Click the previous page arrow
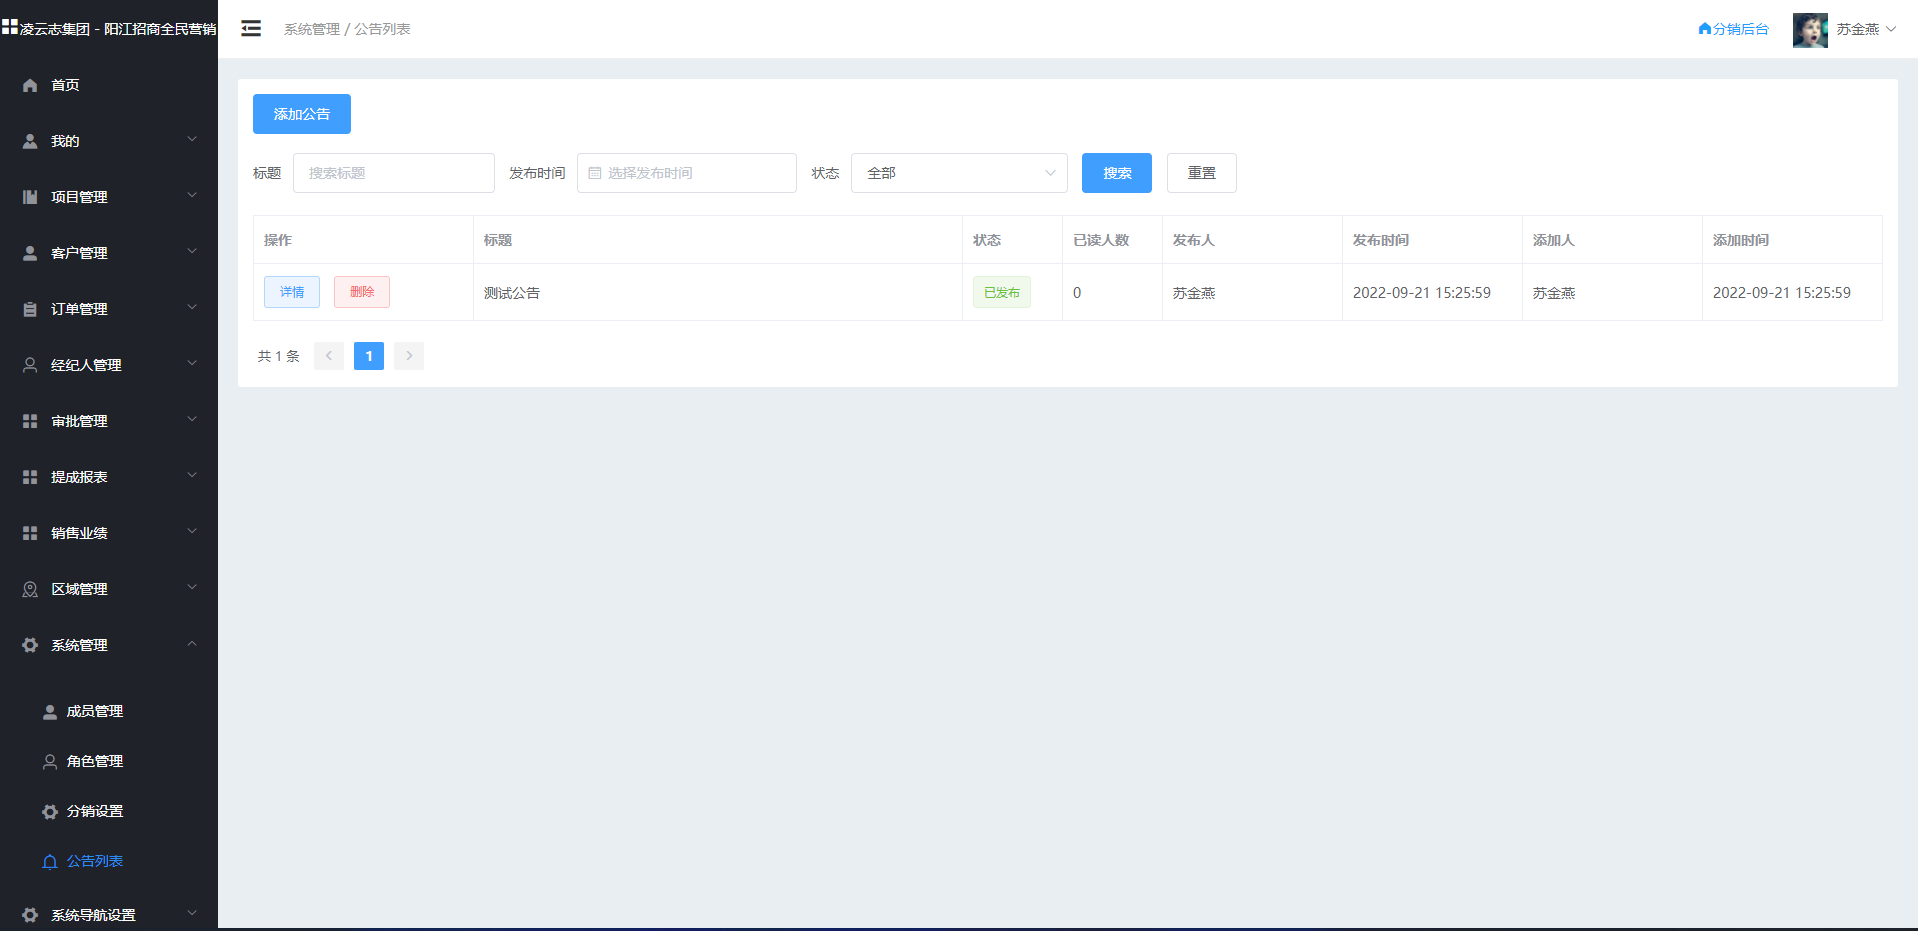1918x931 pixels. (x=329, y=356)
